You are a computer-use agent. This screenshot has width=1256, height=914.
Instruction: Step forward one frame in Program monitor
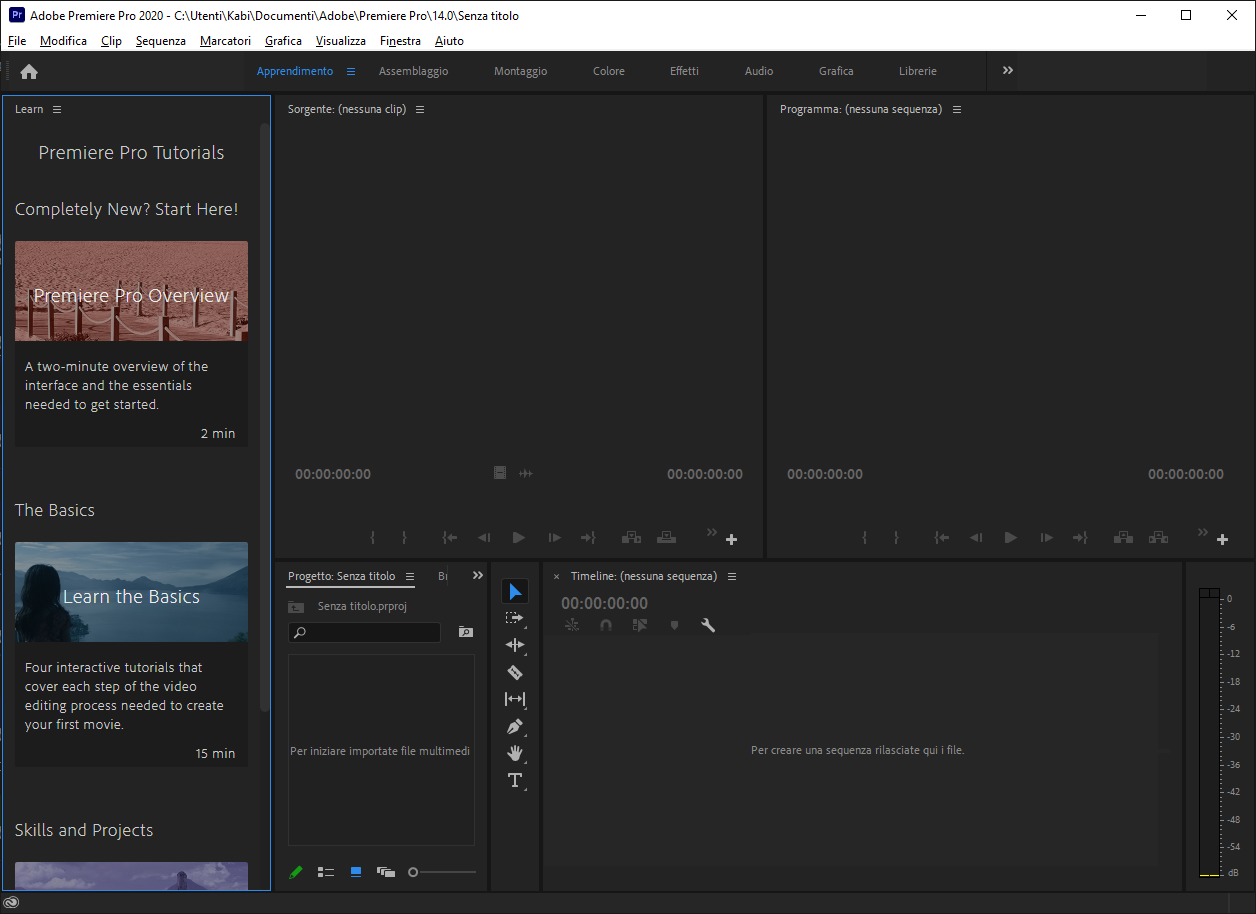tap(1046, 537)
